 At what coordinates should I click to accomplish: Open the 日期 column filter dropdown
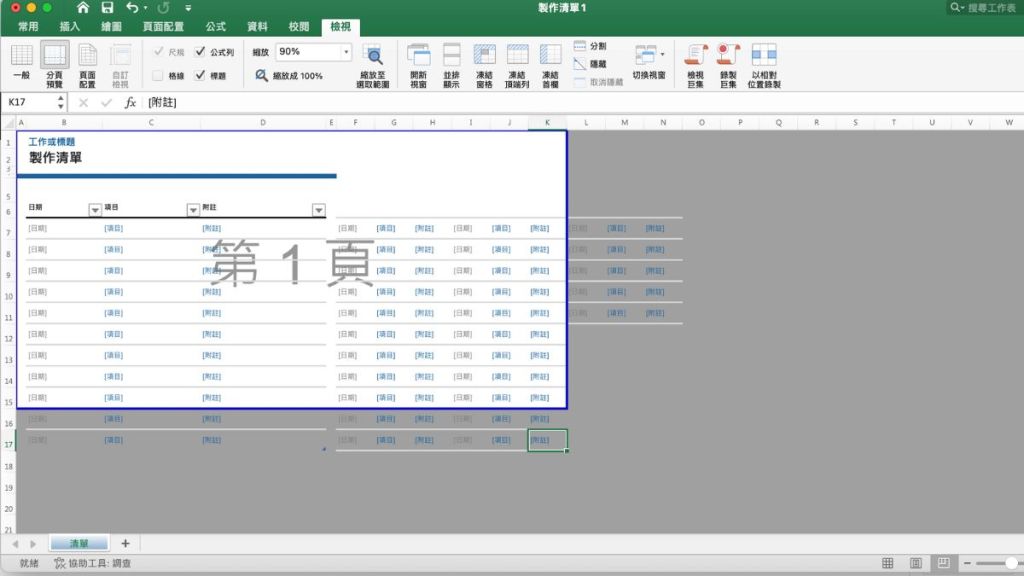tap(95, 210)
